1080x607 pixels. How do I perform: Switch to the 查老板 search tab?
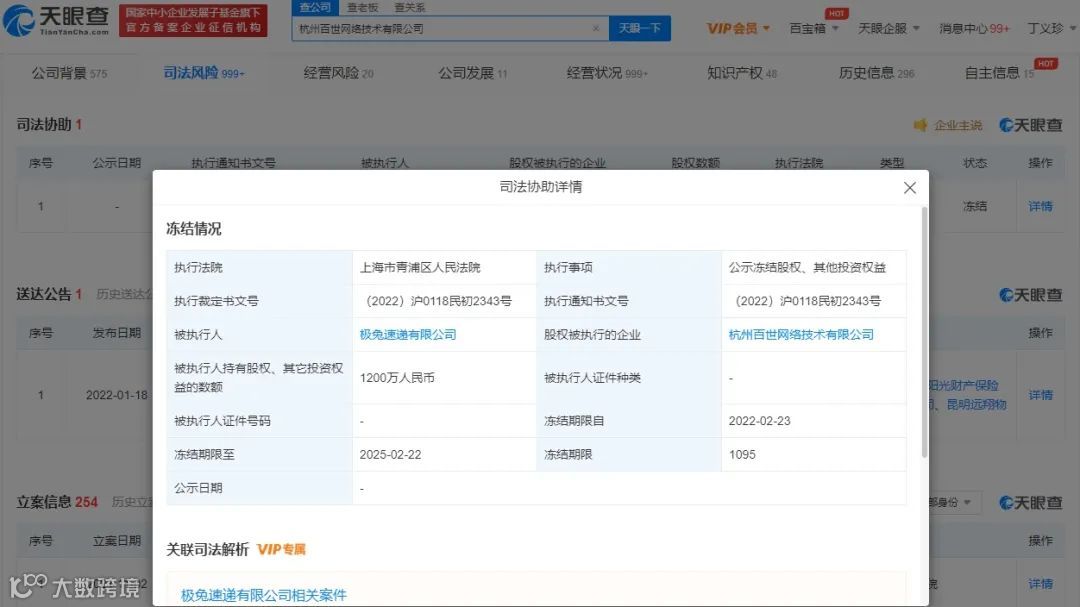[x=362, y=8]
